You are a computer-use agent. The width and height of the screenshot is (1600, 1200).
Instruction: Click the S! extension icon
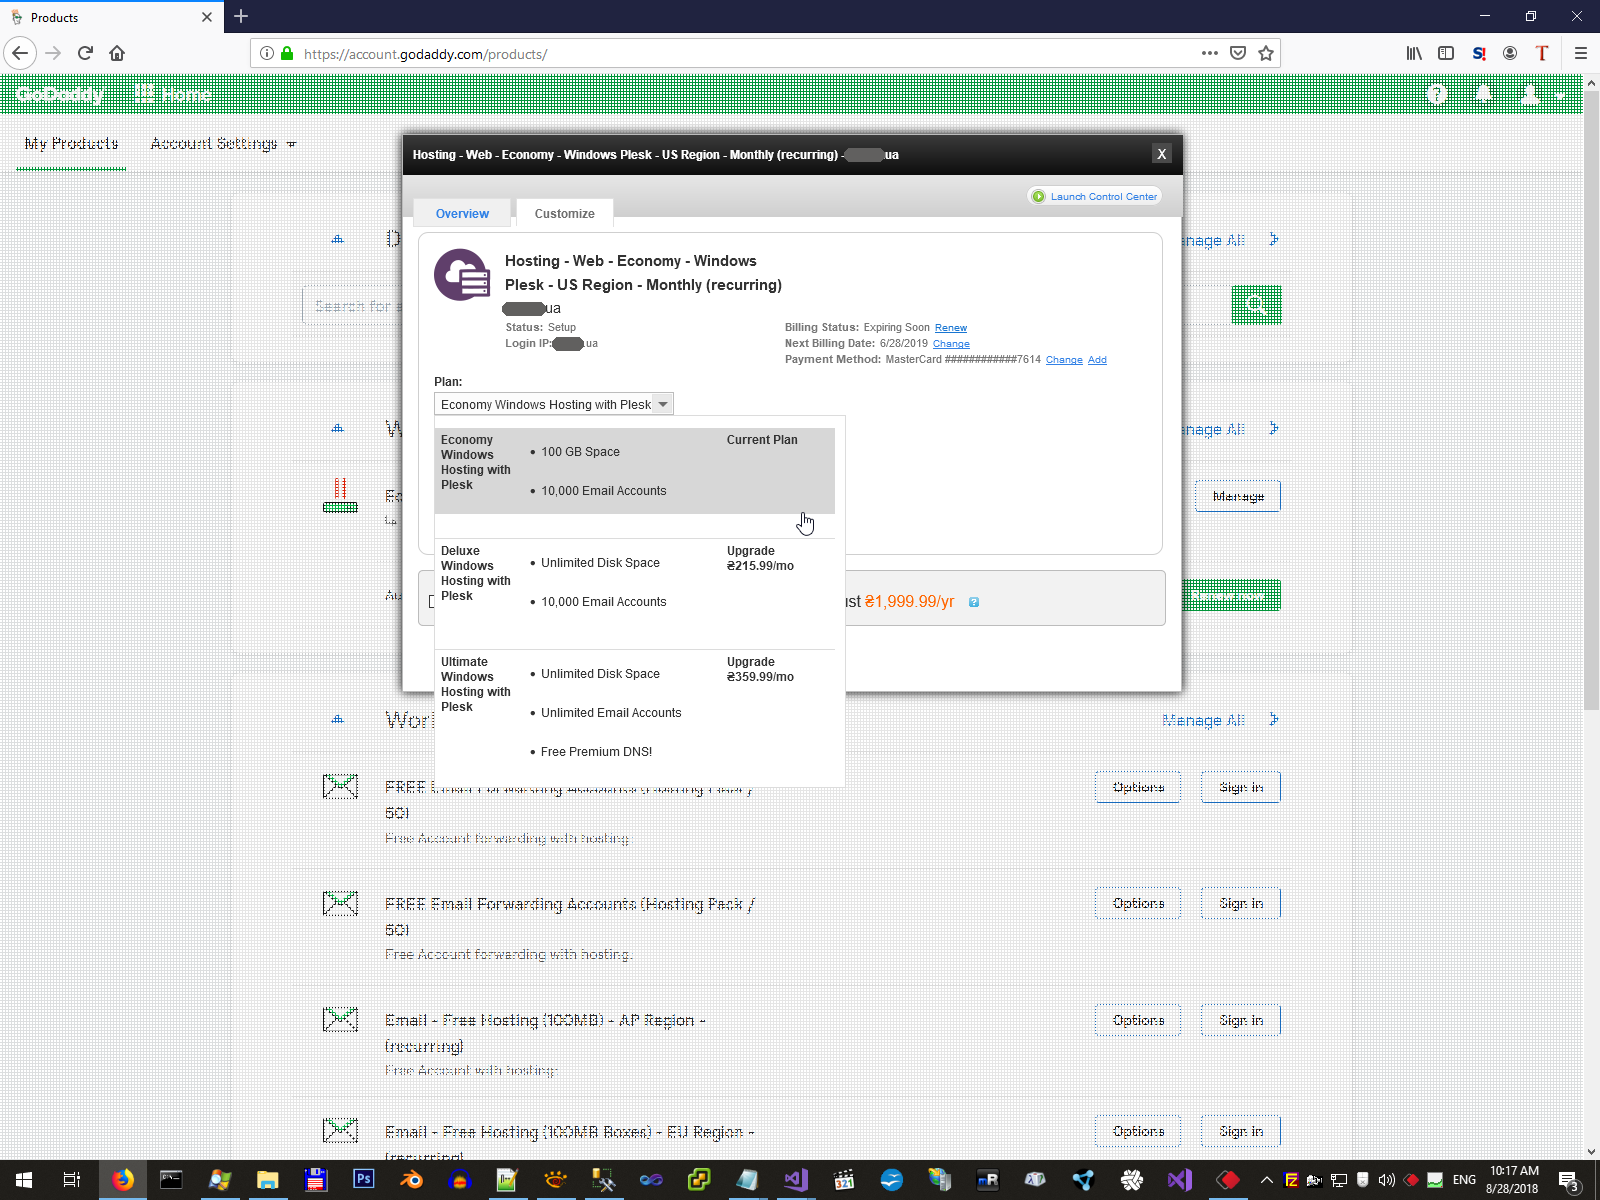point(1479,53)
